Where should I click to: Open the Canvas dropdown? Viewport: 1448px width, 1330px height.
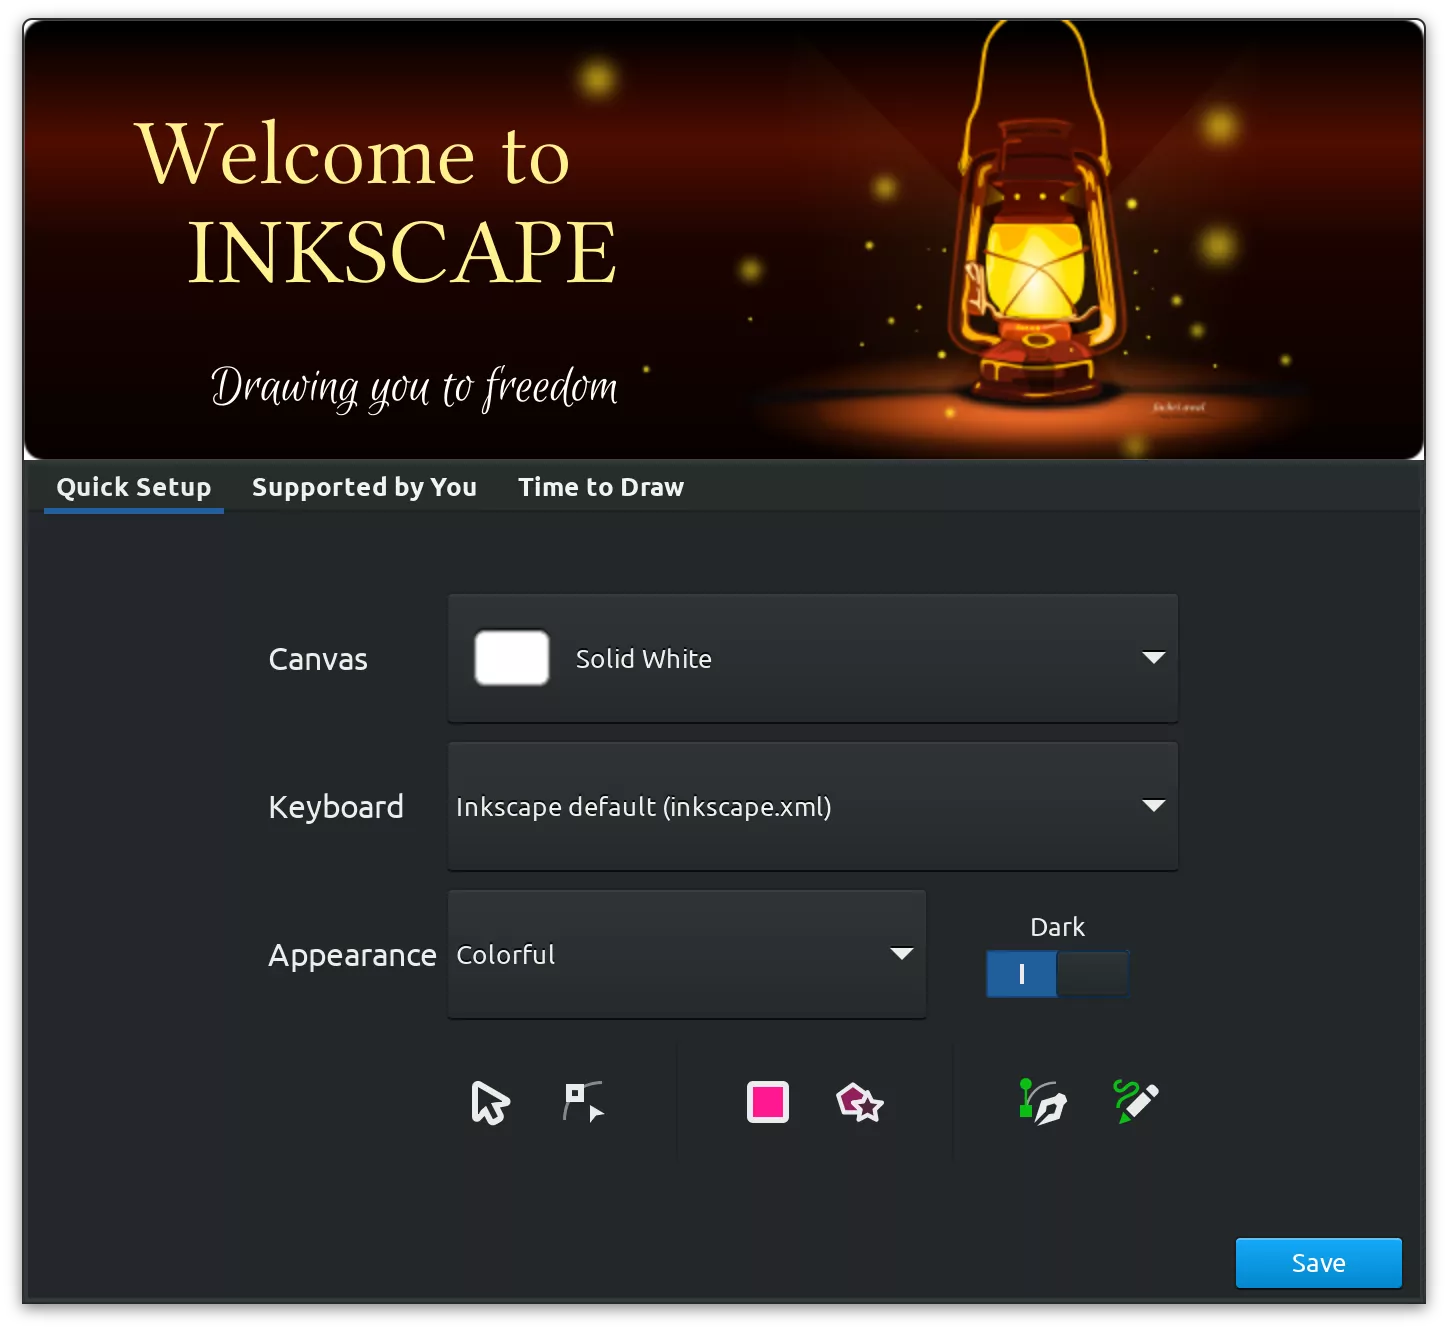[813, 658]
